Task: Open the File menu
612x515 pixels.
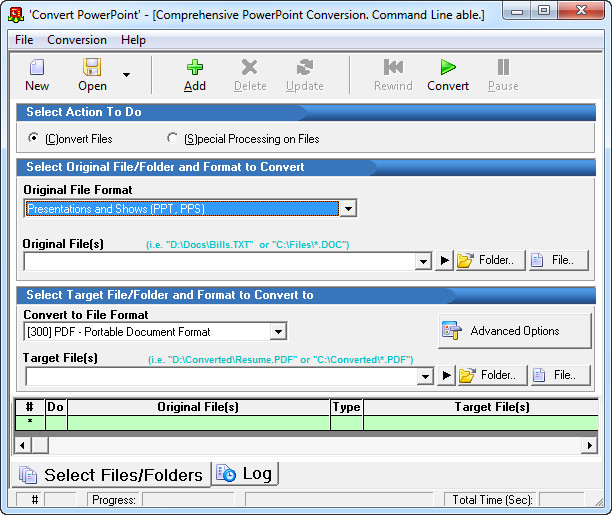Action: (24, 40)
